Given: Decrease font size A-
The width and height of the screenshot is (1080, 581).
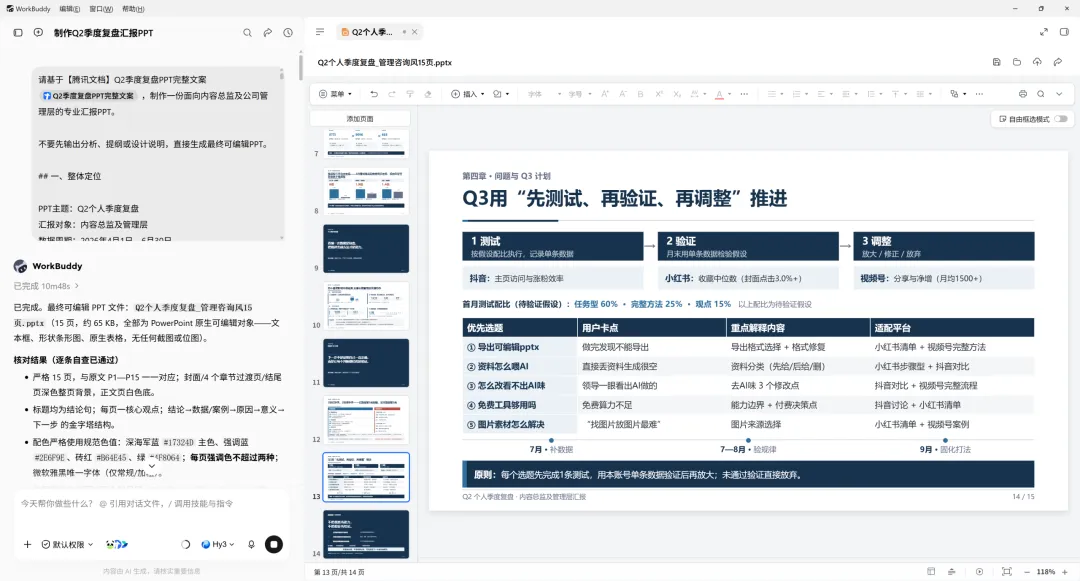Looking at the screenshot, I should pyautogui.click(x=623, y=94).
